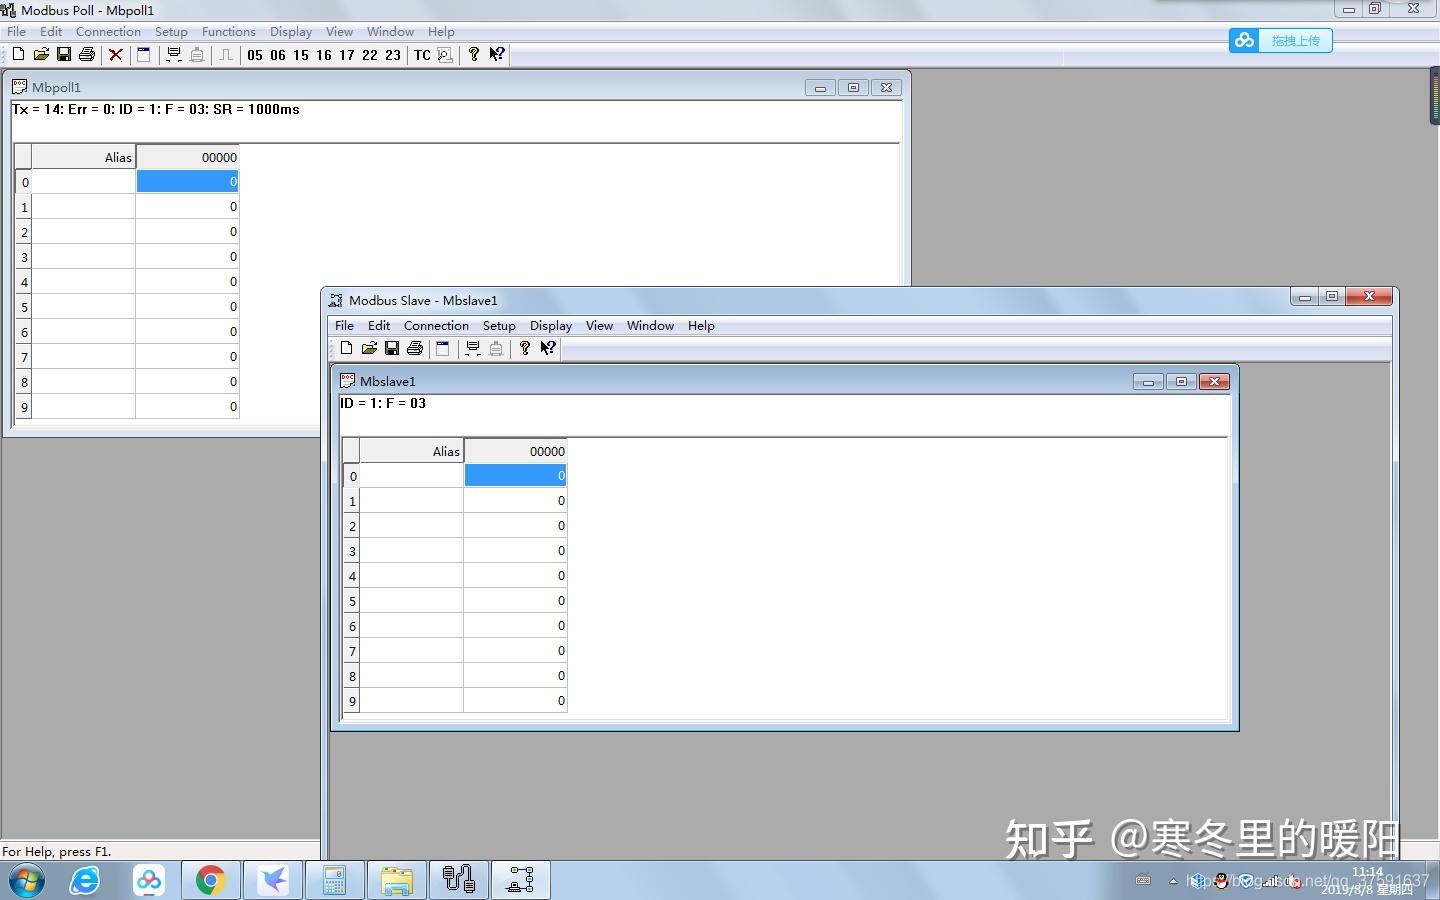The image size is (1440, 900).
Task: Select function 05 Write Single Coil
Action: coord(254,55)
